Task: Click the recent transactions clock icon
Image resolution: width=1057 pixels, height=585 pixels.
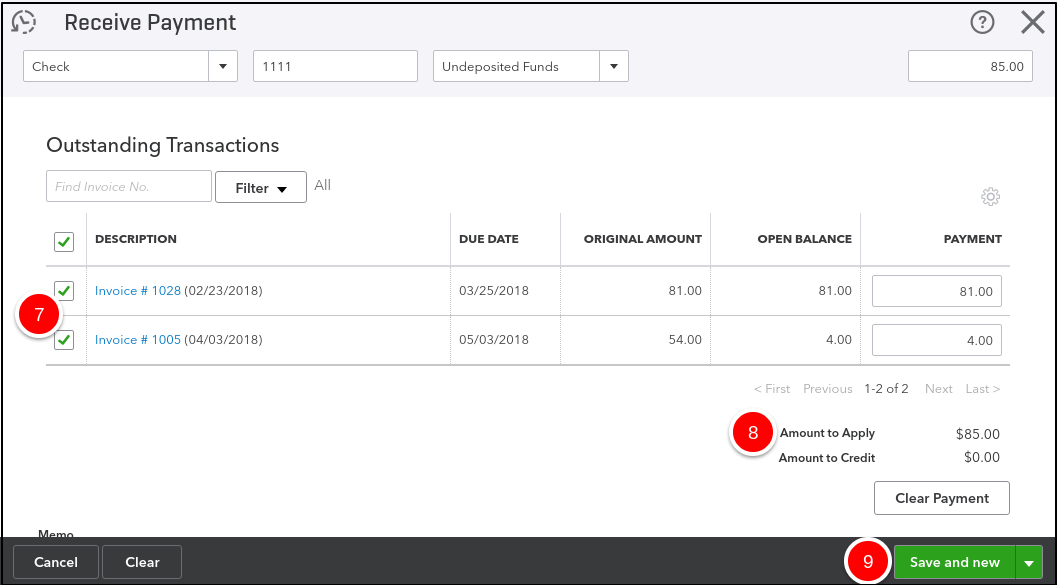Action: (x=23, y=22)
